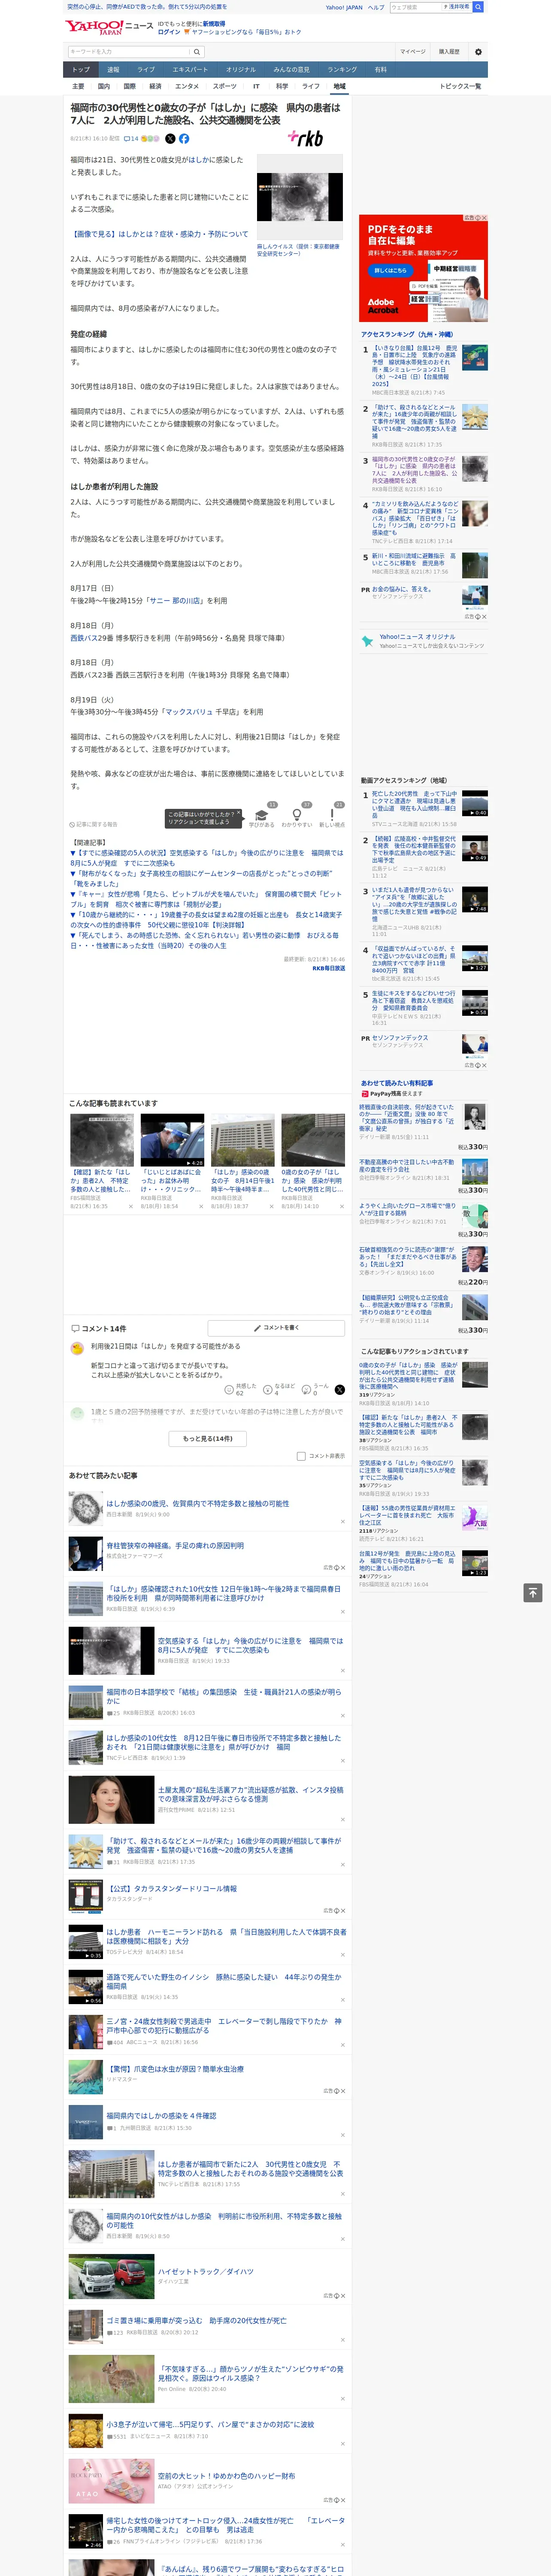Open マイページ
The image size is (551, 2576).
(x=413, y=52)
